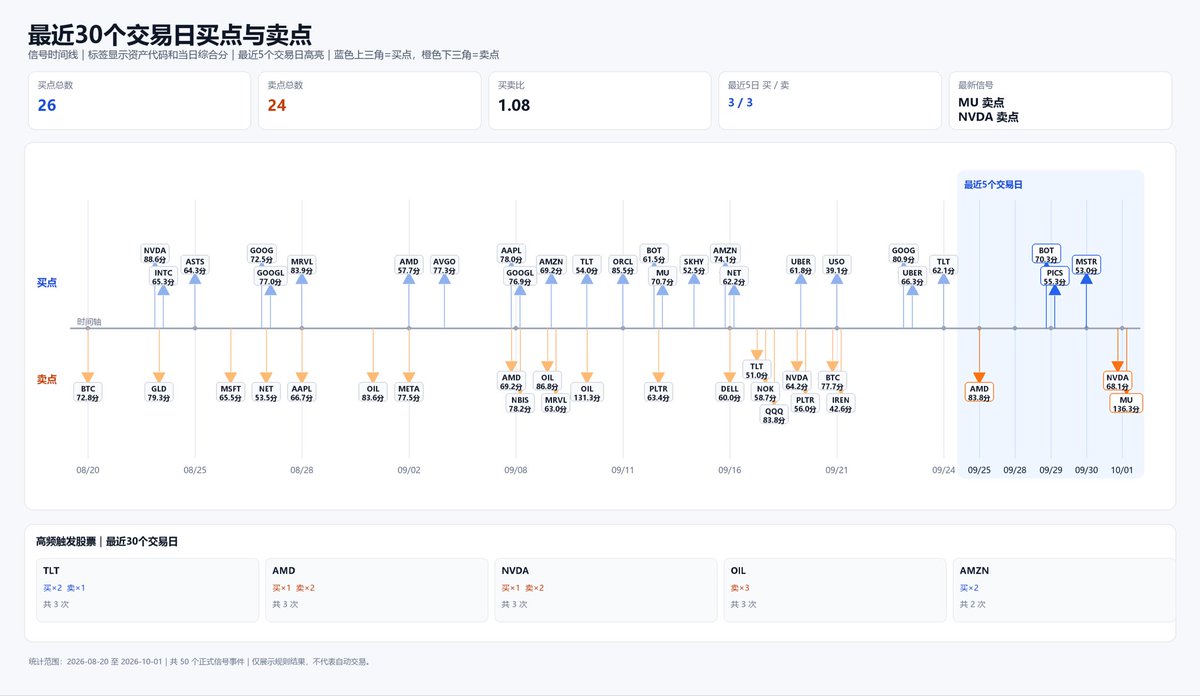This screenshot has height=696, width=1200.
Task: Click the NVDA 64.2分 sell label
Action: coord(797,381)
